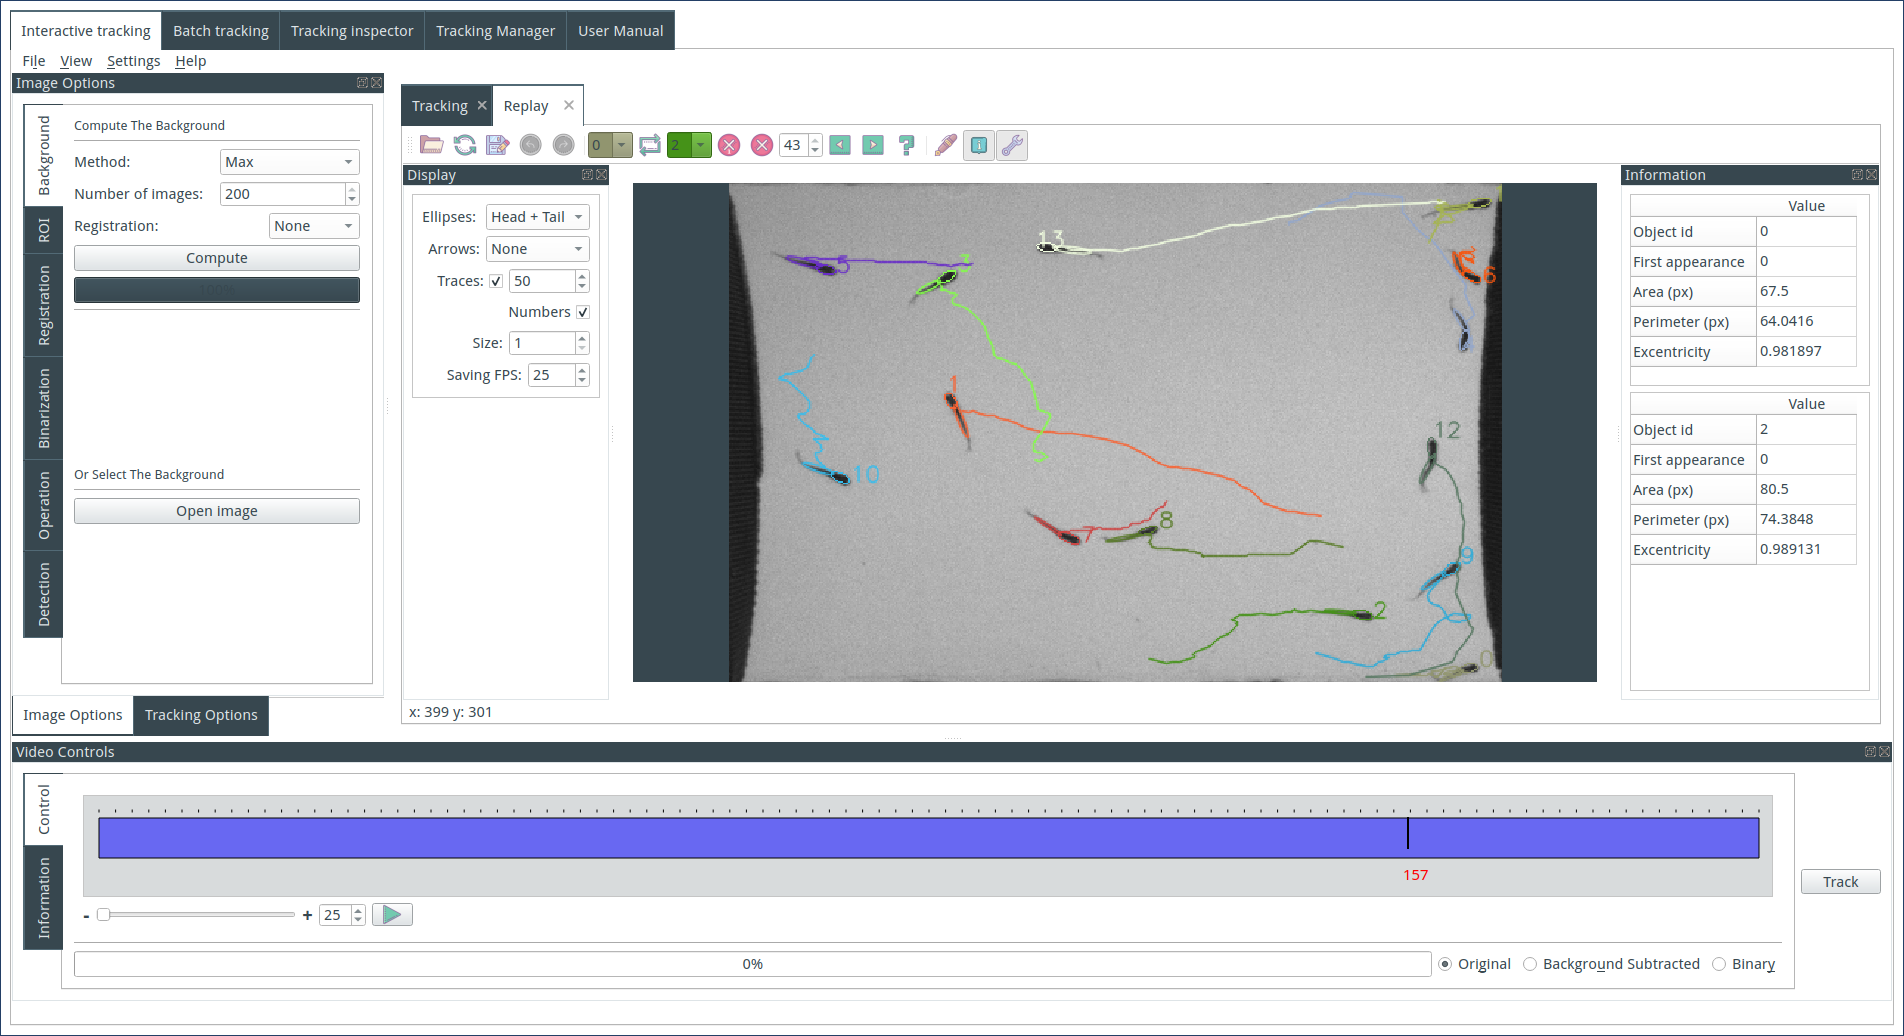Viewport: 1904px width, 1036px height.
Task: Swap objects with the exchange arrows icon
Action: (650, 145)
